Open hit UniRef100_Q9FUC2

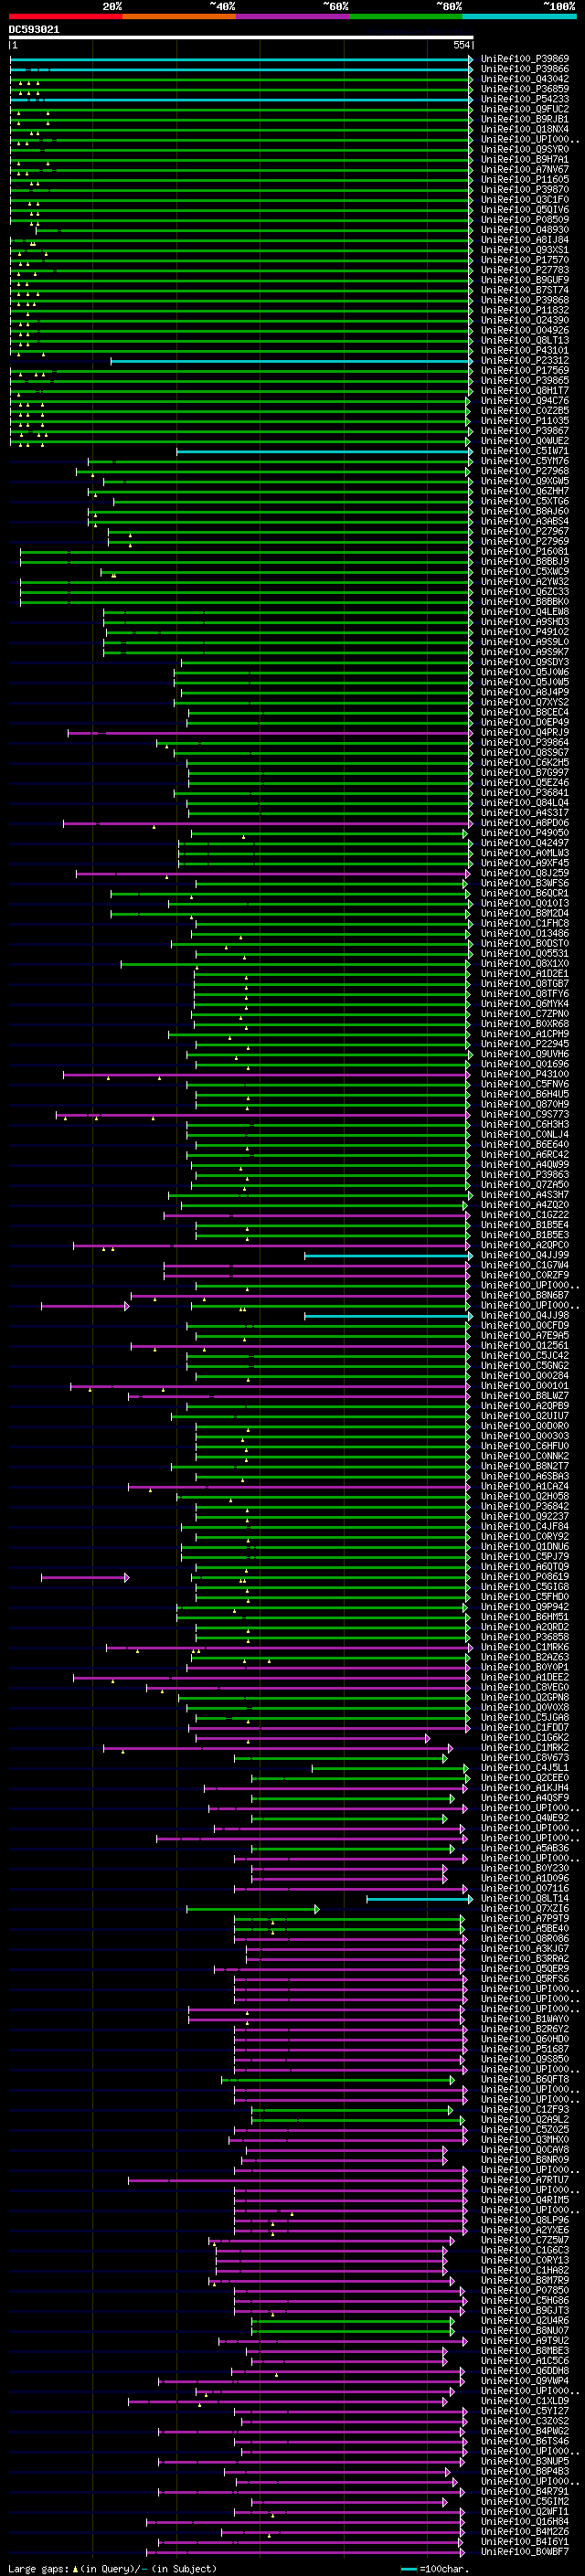(525, 109)
